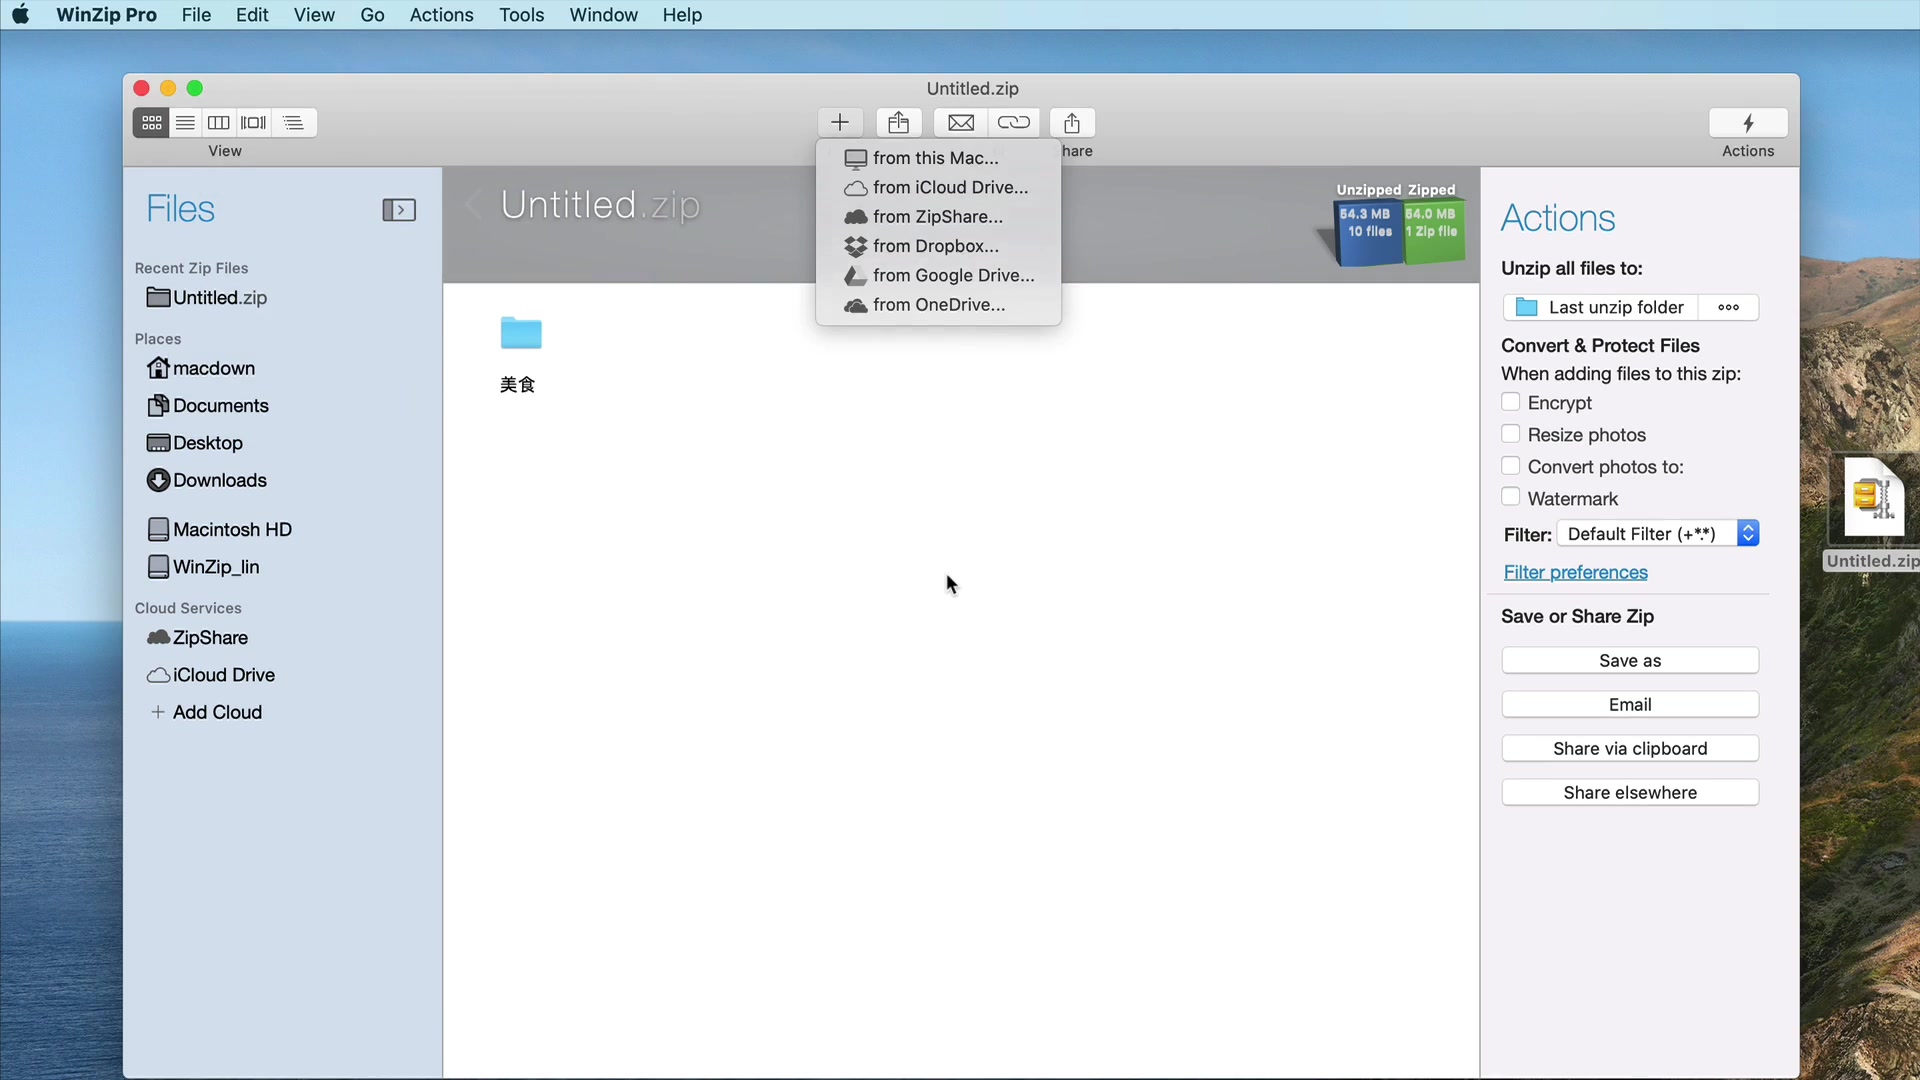Enable the Watermark checkbox
This screenshot has height=1080, width=1920.
1511,497
